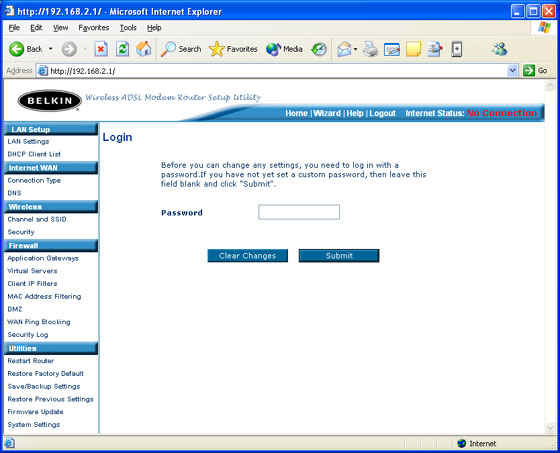Open MAC Address Filtering in sidebar
560x453 pixels.
point(44,297)
